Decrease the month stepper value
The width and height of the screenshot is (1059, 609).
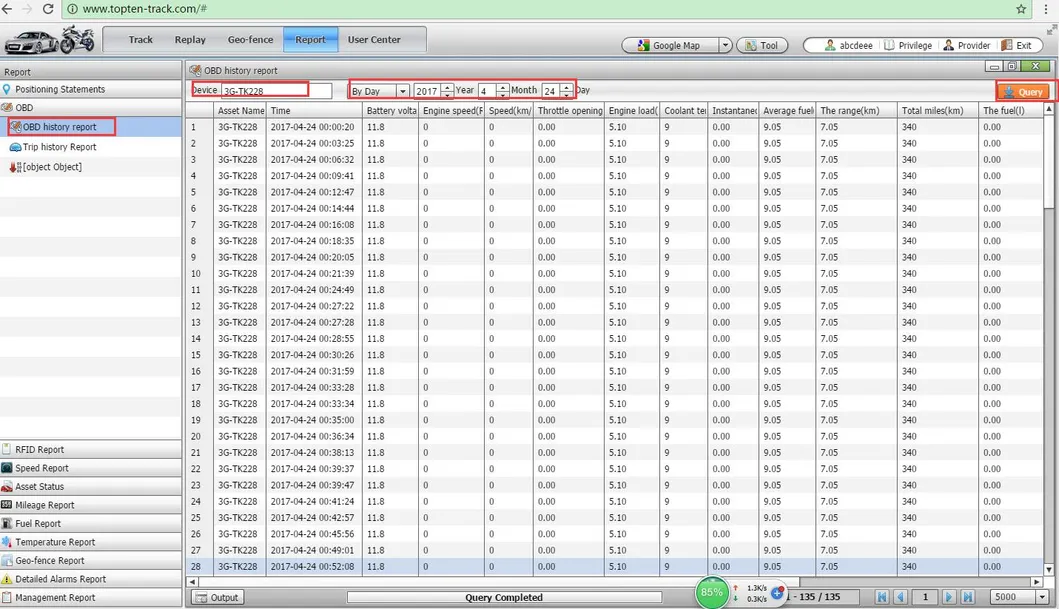click(x=502, y=95)
